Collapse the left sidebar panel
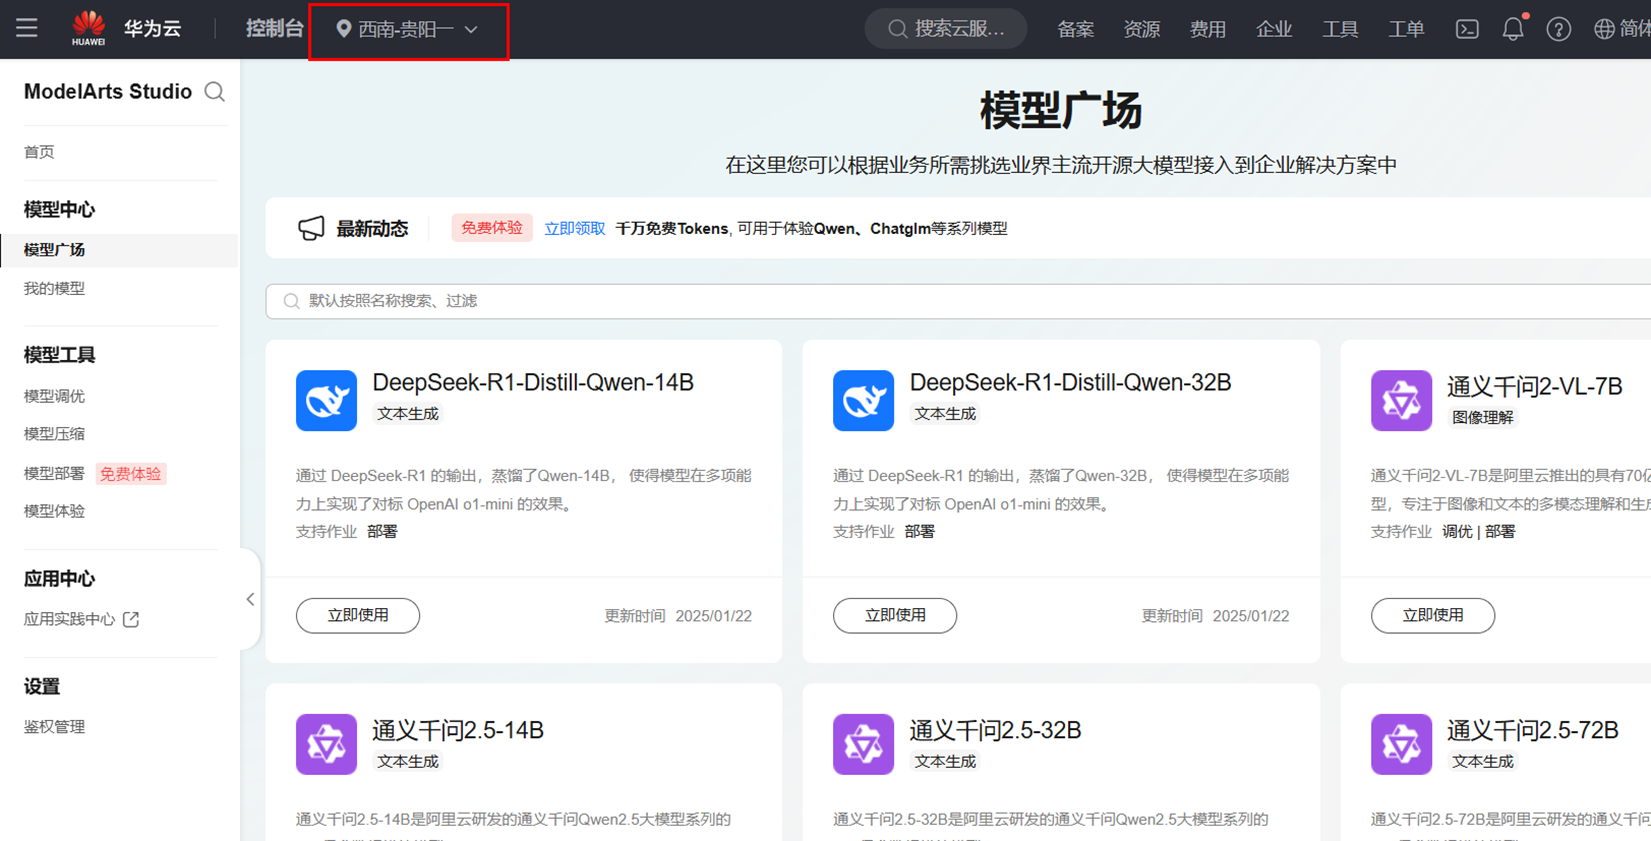Image resolution: width=1651 pixels, height=841 pixels. click(250, 599)
